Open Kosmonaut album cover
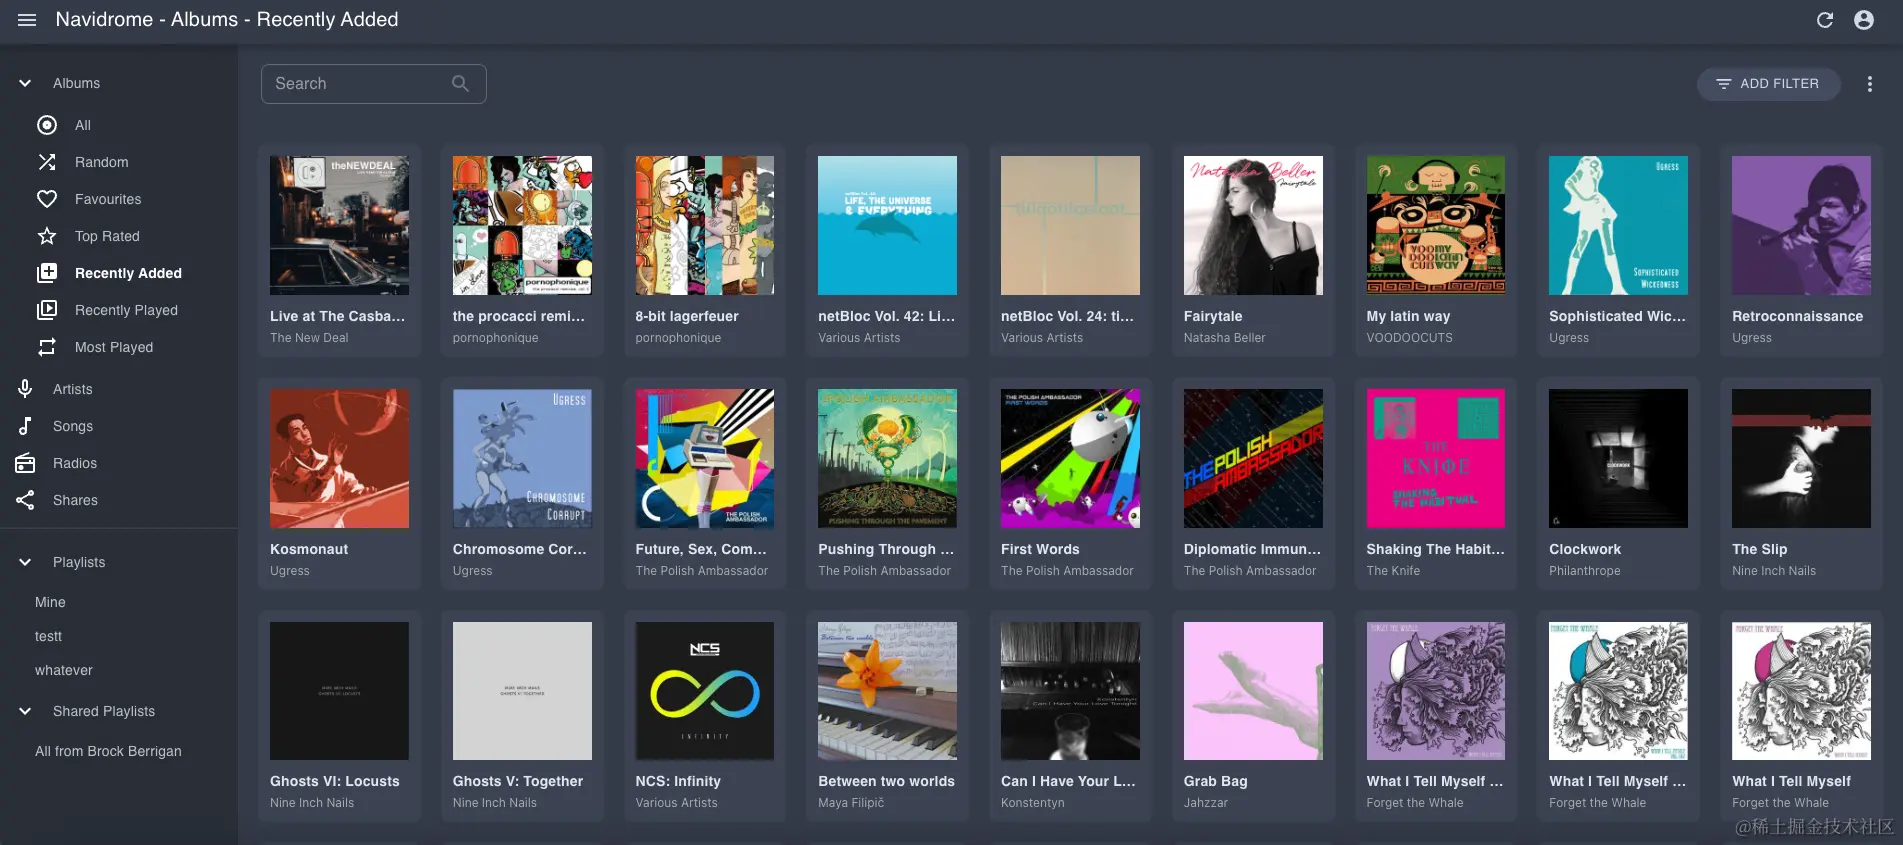The width and height of the screenshot is (1903, 845). (x=339, y=458)
